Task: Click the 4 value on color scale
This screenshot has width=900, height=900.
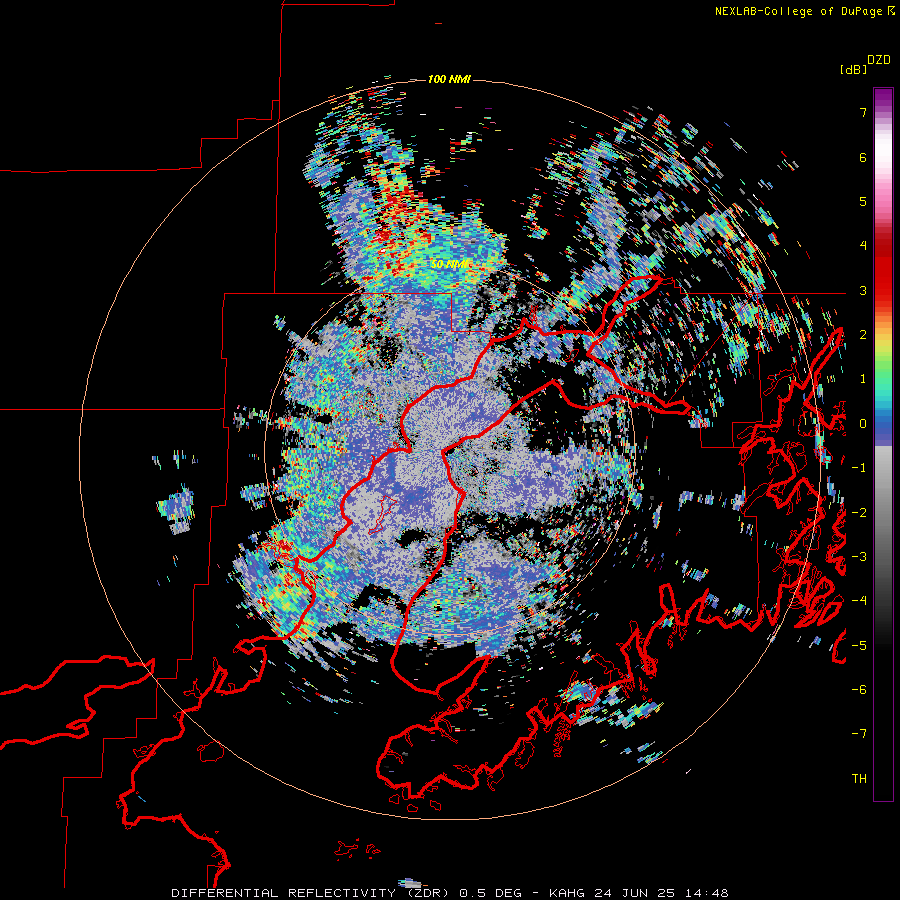Action: pyautogui.click(x=863, y=246)
